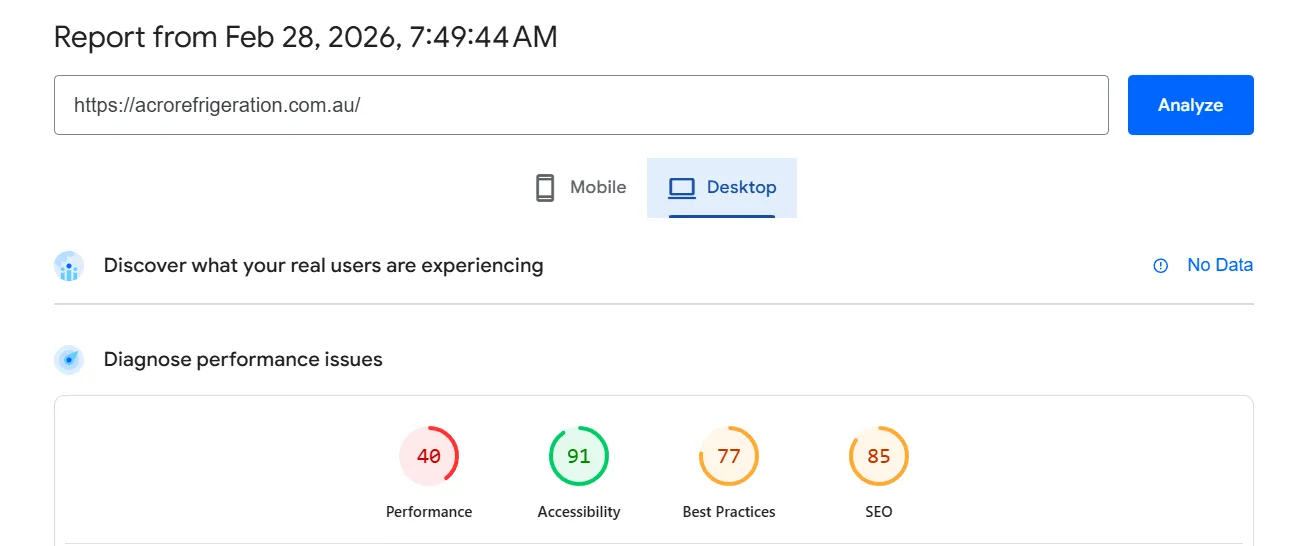
Task: Focus the URL input field
Action: 581,105
